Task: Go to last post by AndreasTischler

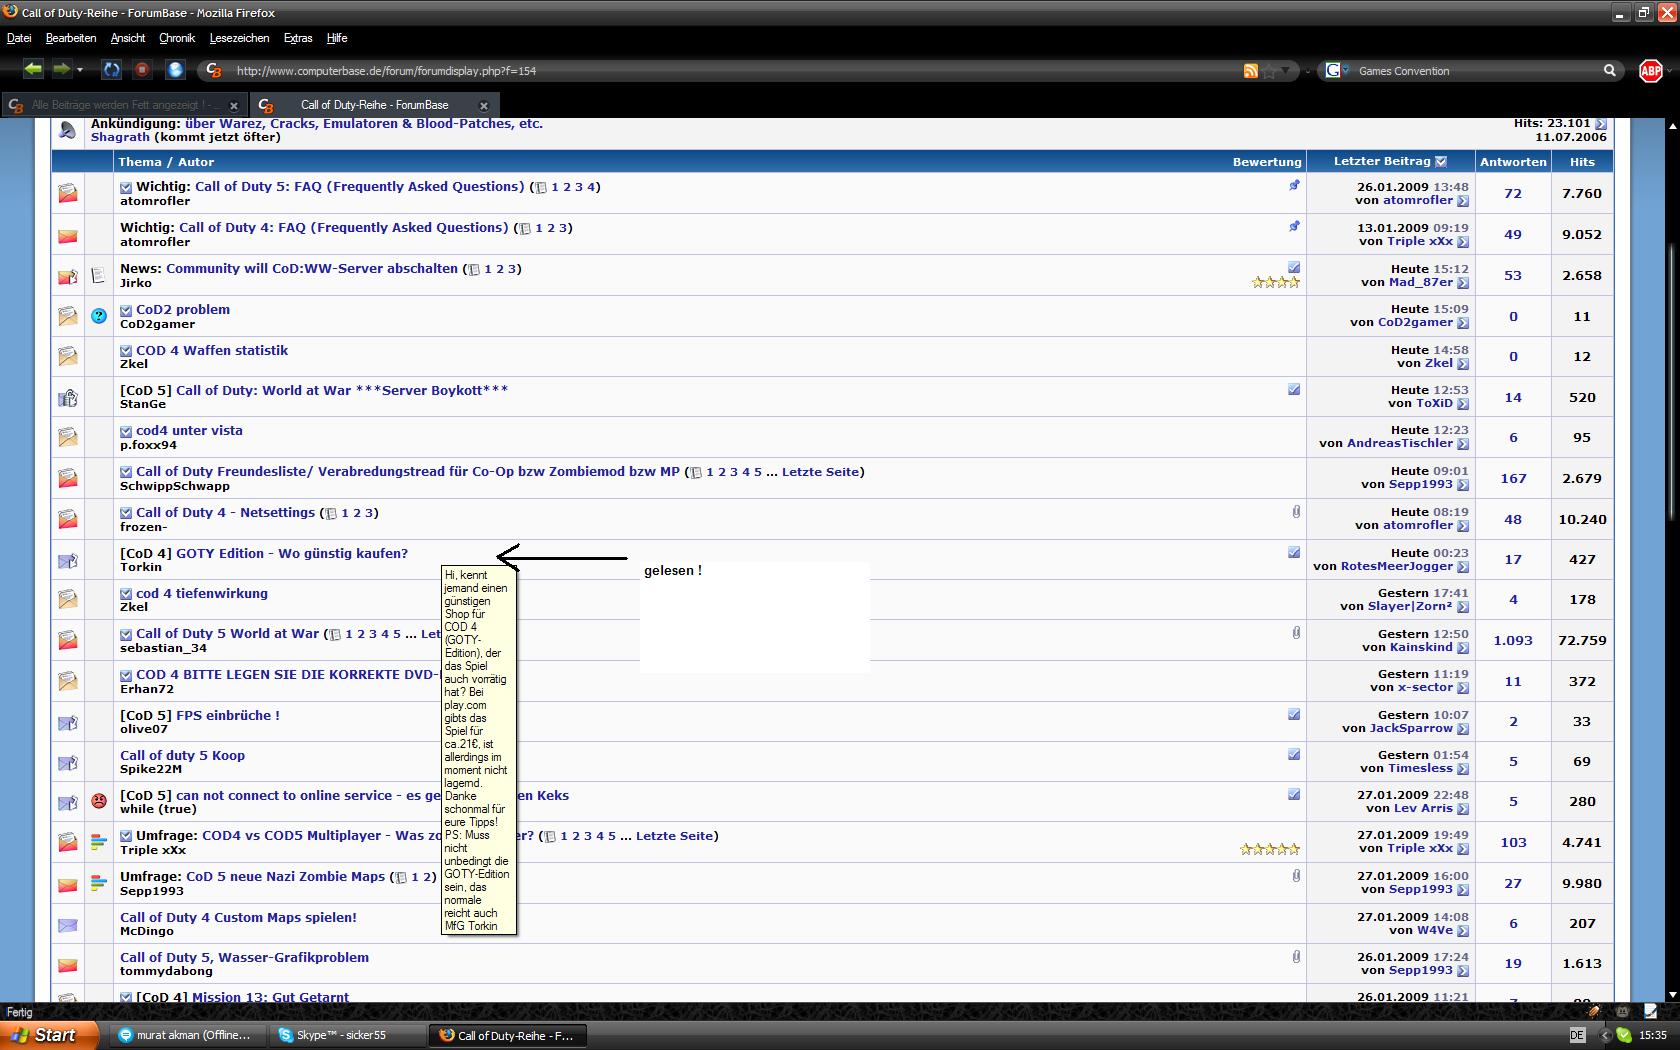Action: tap(1463, 444)
